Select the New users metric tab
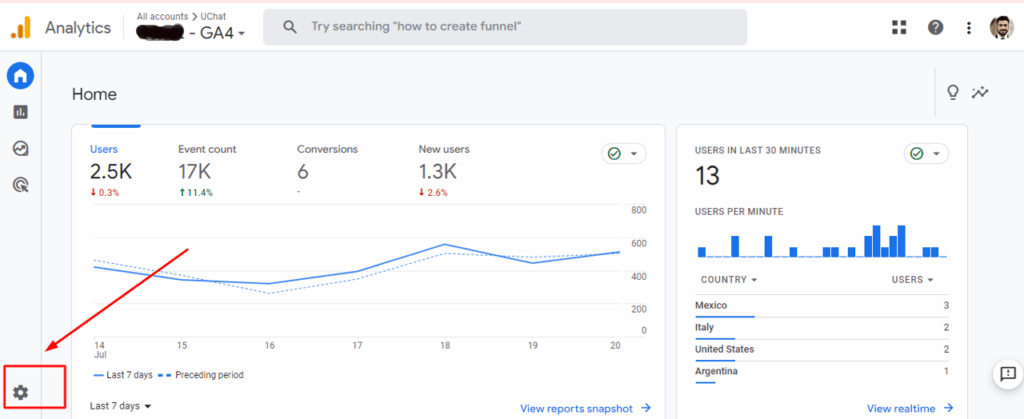The width and height of the screenshot is (1024, 419). coord(443,160)
